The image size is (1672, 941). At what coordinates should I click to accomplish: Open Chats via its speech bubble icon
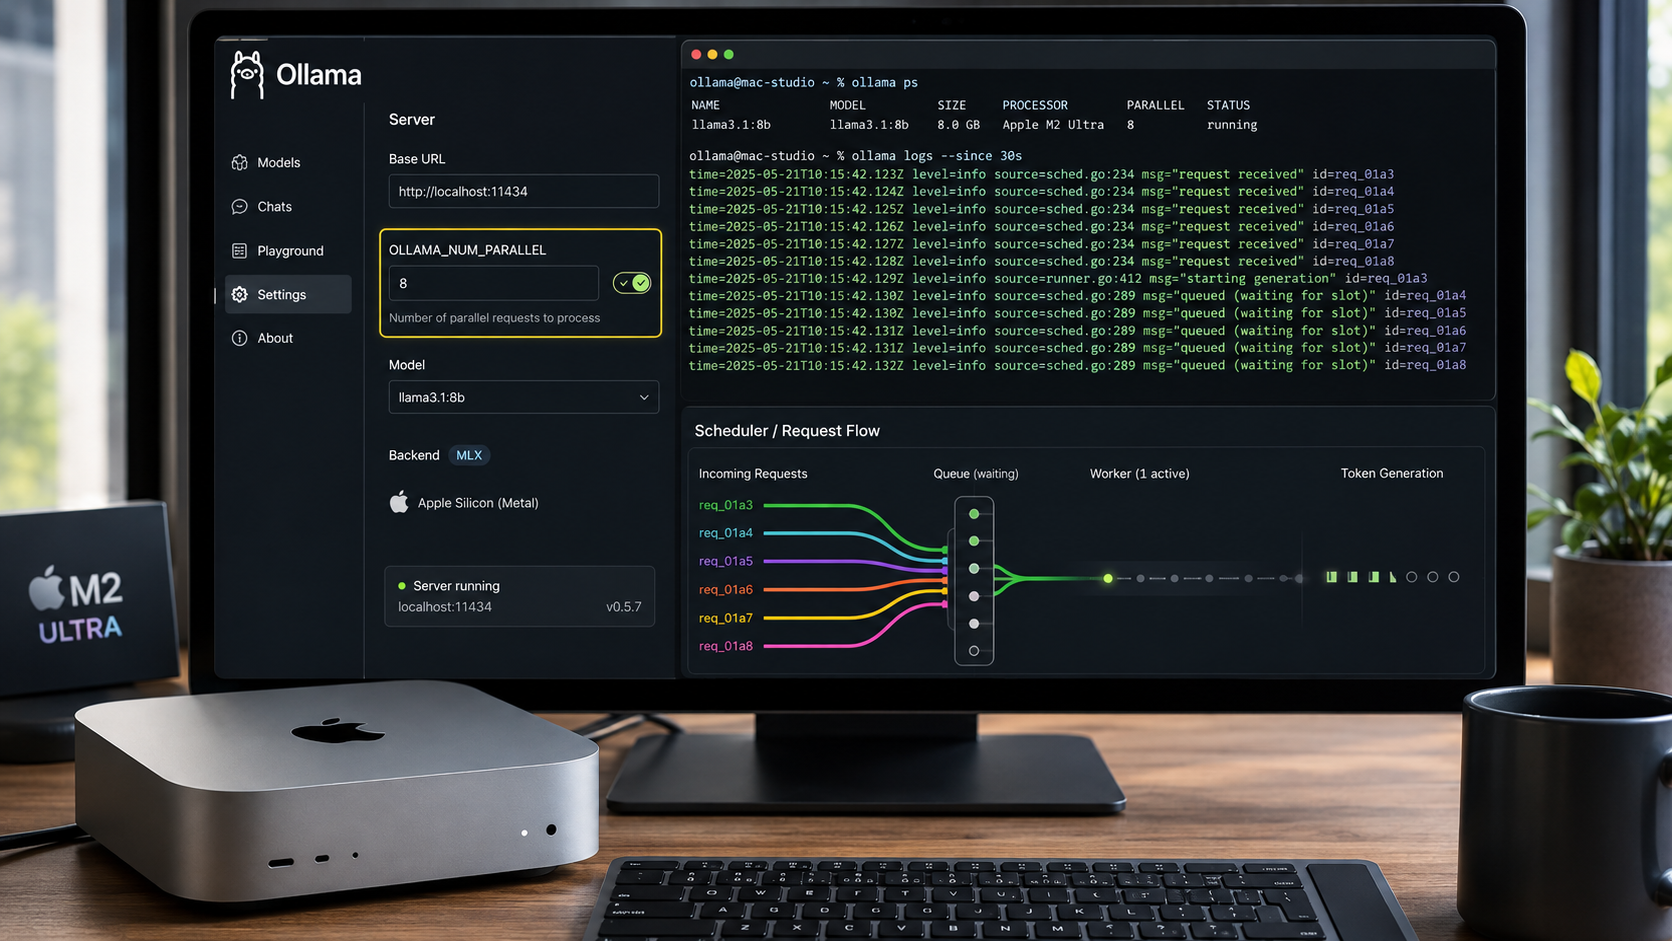[x=240, y=207]
